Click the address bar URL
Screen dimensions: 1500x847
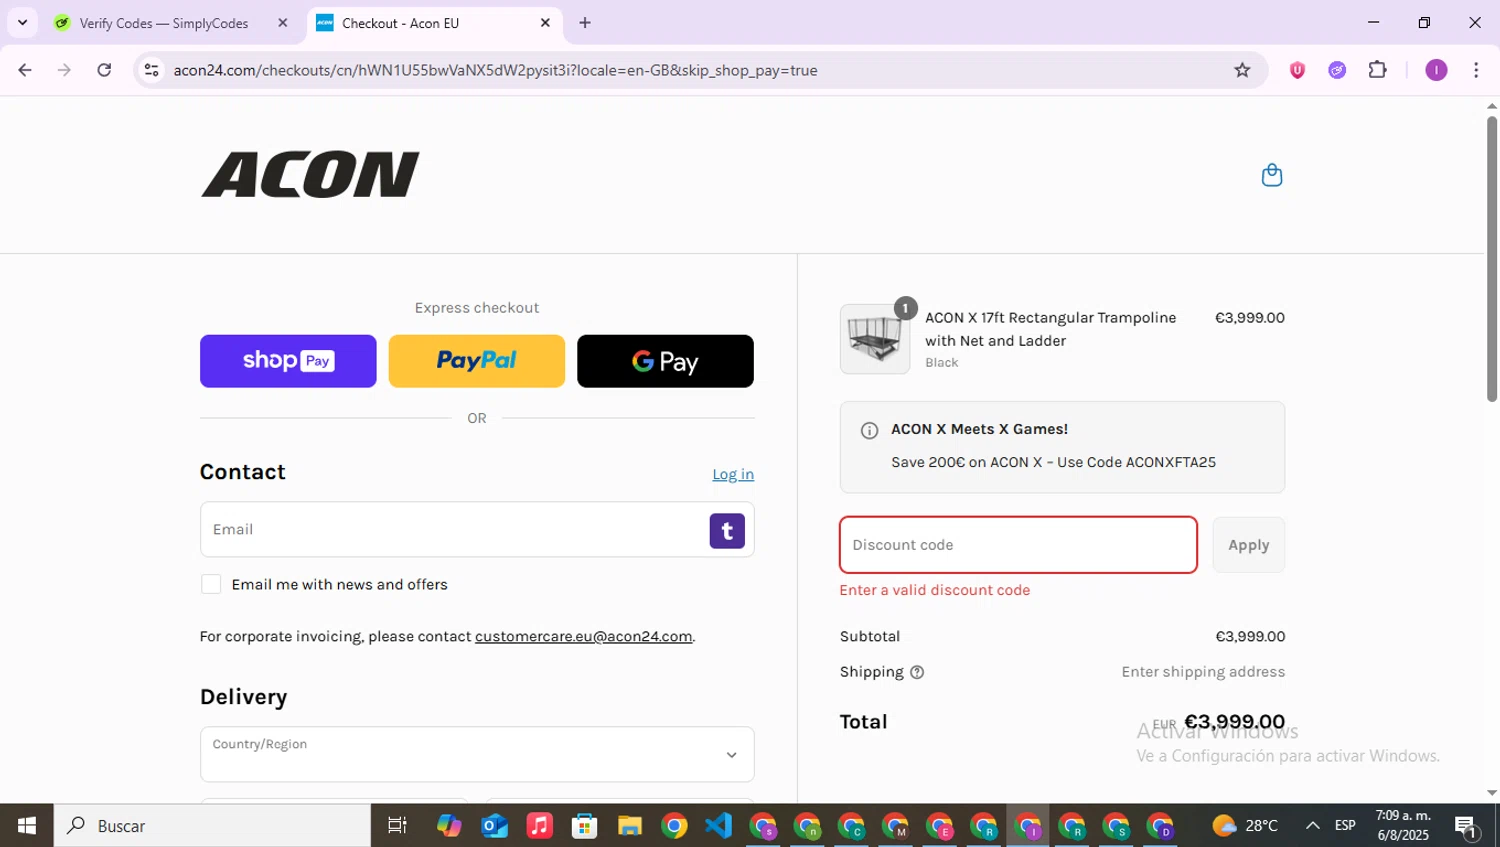coord(495,70)
